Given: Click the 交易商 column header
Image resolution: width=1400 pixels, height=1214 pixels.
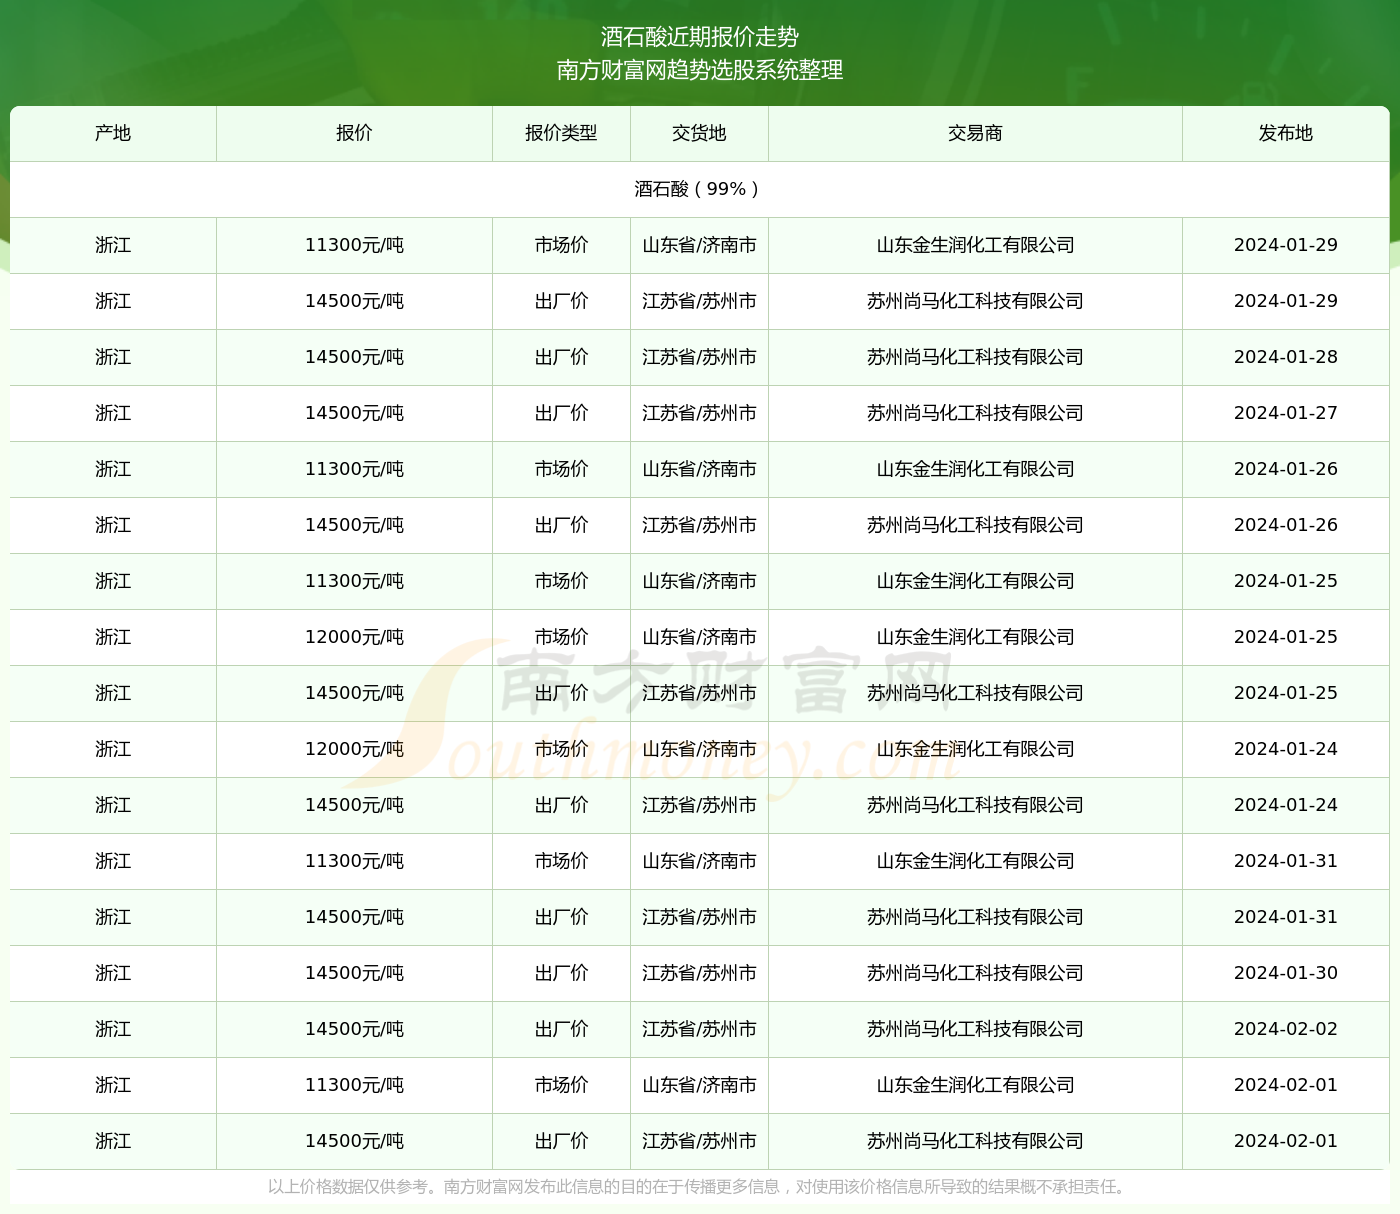Looking at the screenshot, I should (975, 133).
